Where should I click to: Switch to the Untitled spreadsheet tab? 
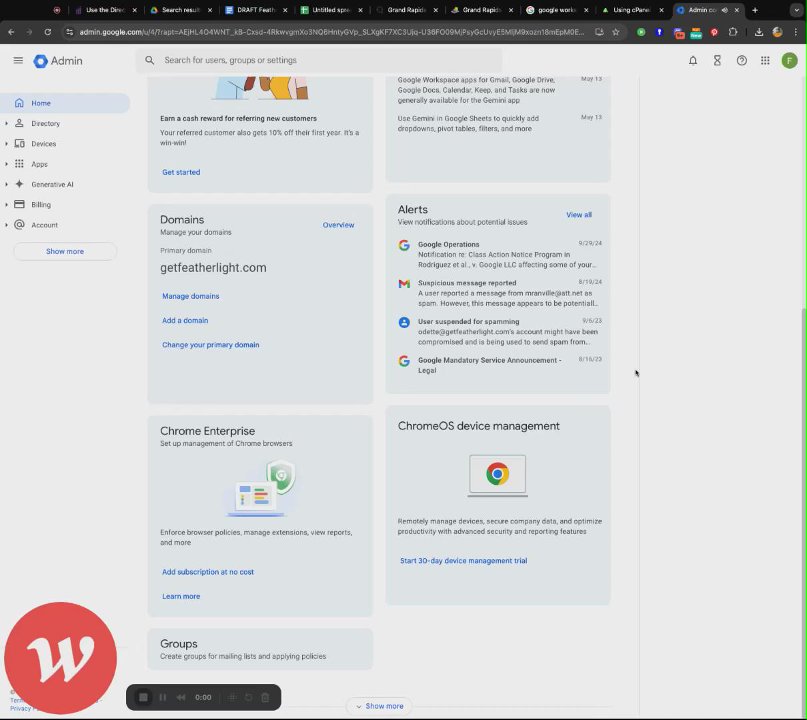pyautogui.click(x=332, y=10)
